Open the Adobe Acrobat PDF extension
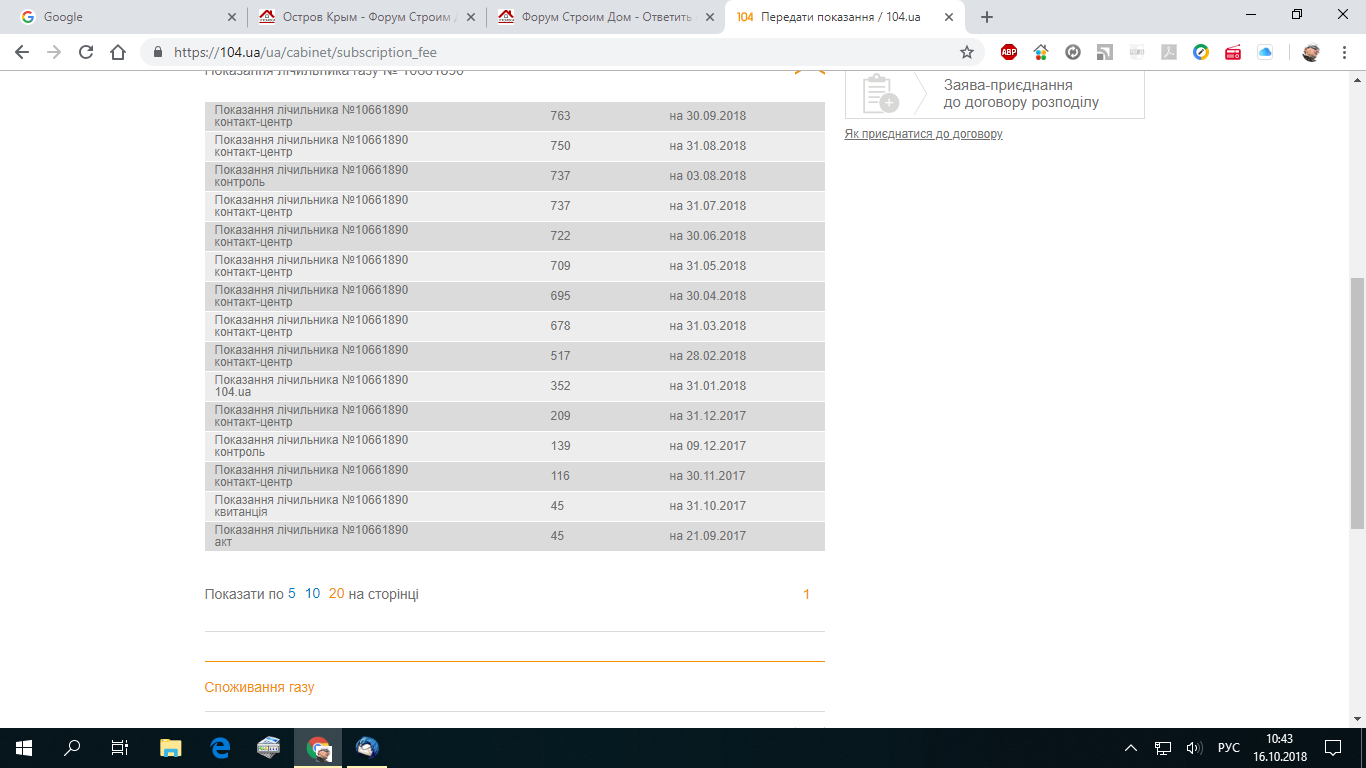 [x=1169, y=52]
